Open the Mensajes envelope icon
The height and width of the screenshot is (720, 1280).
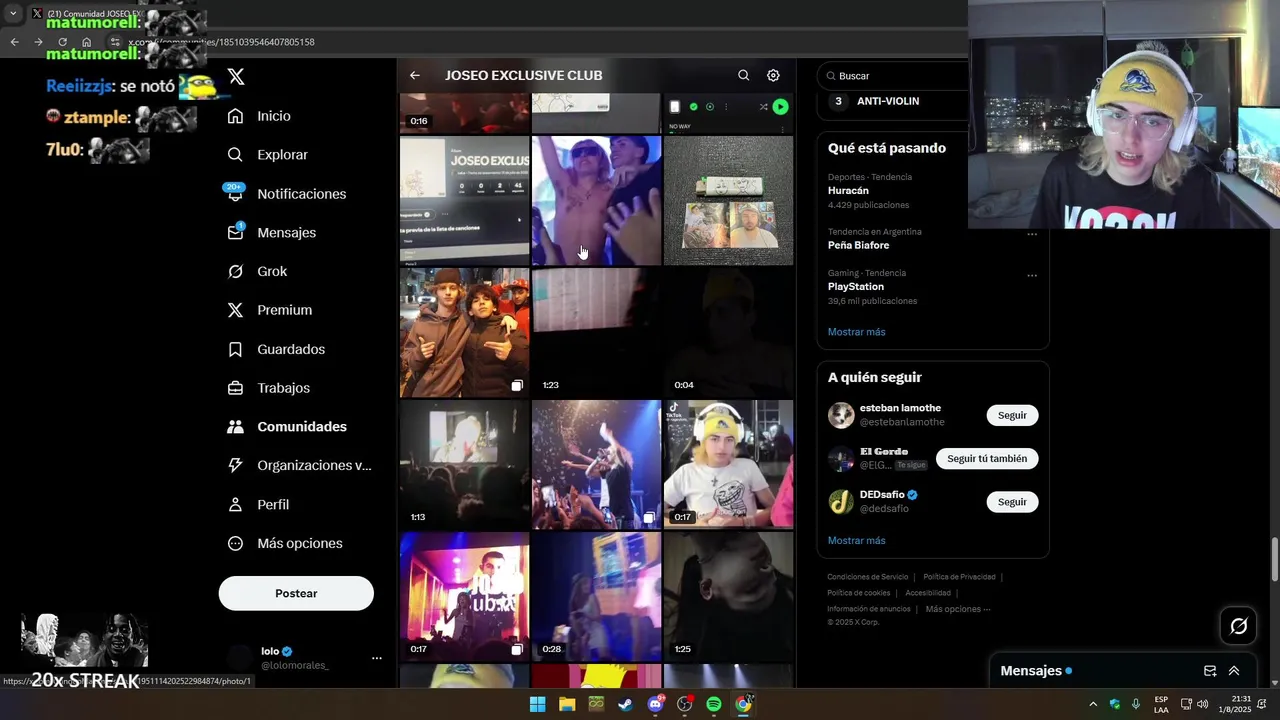(x=235, y=232)
